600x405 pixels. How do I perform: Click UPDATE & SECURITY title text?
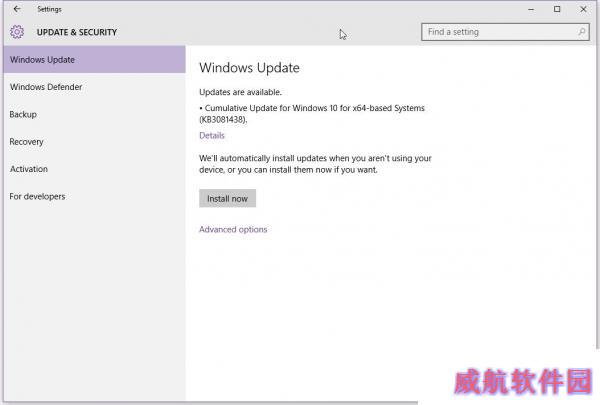(x=77, y=32)
